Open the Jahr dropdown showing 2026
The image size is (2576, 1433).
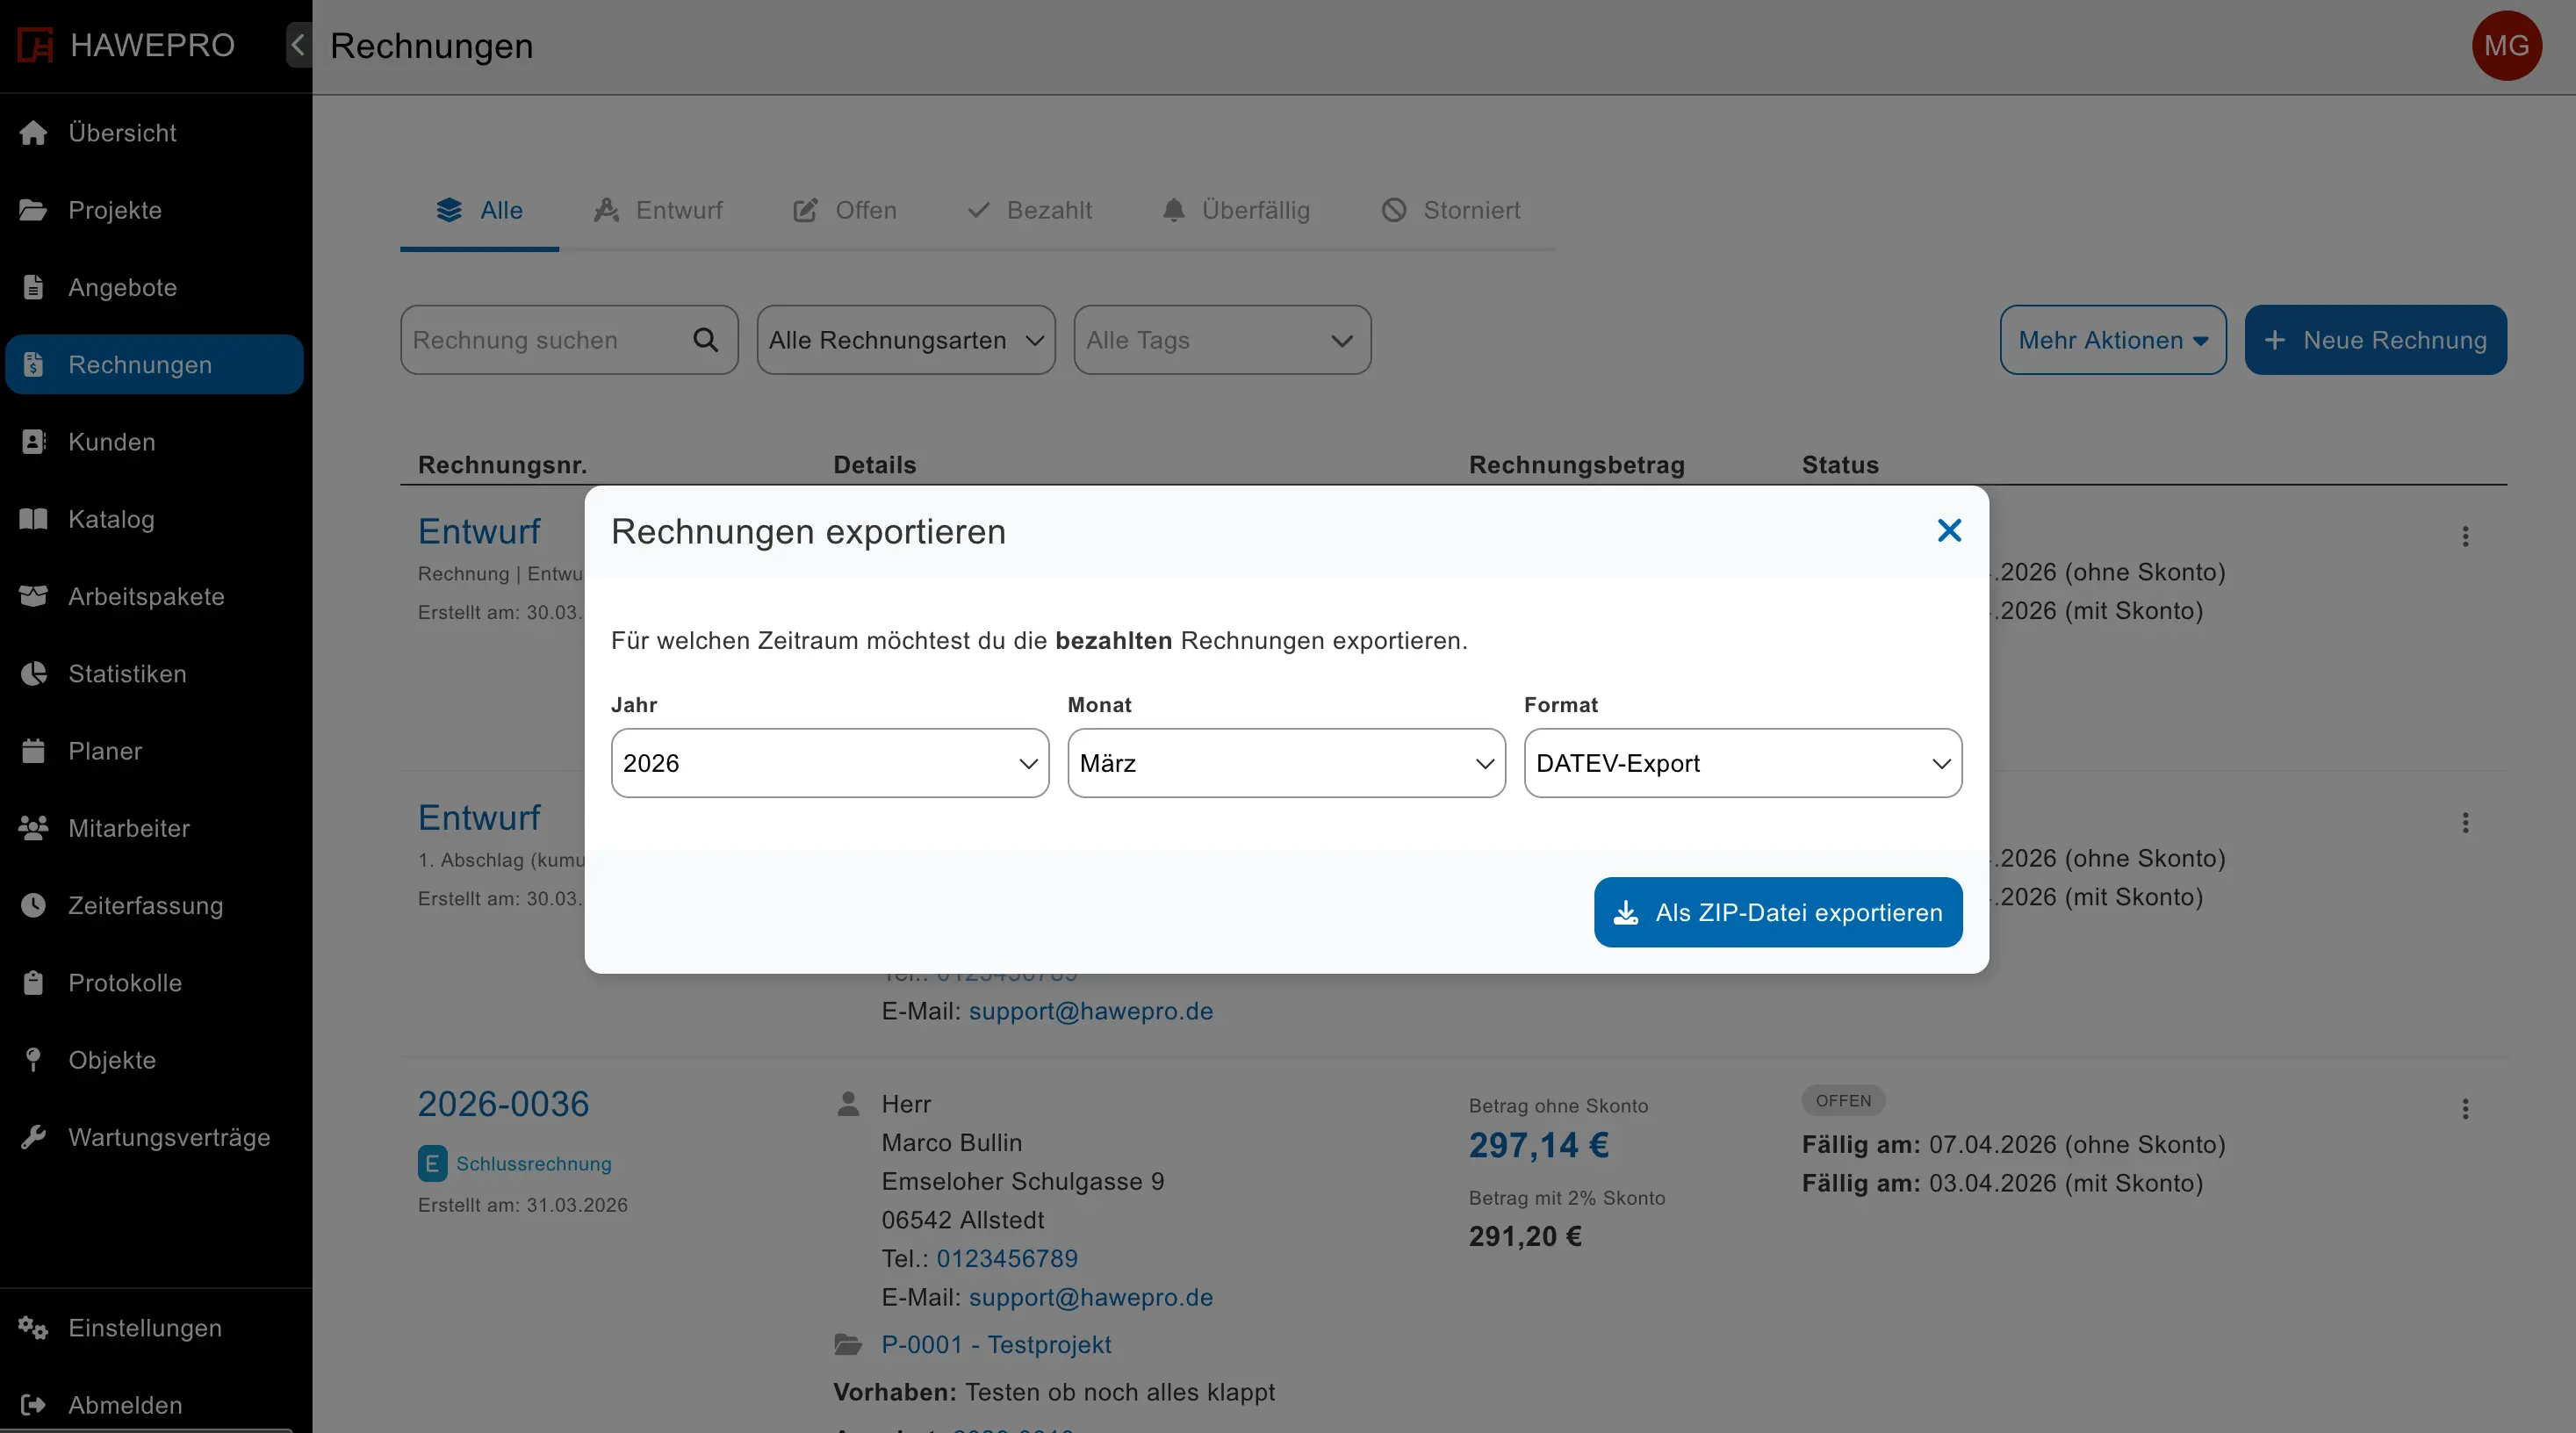coord(828,763)
